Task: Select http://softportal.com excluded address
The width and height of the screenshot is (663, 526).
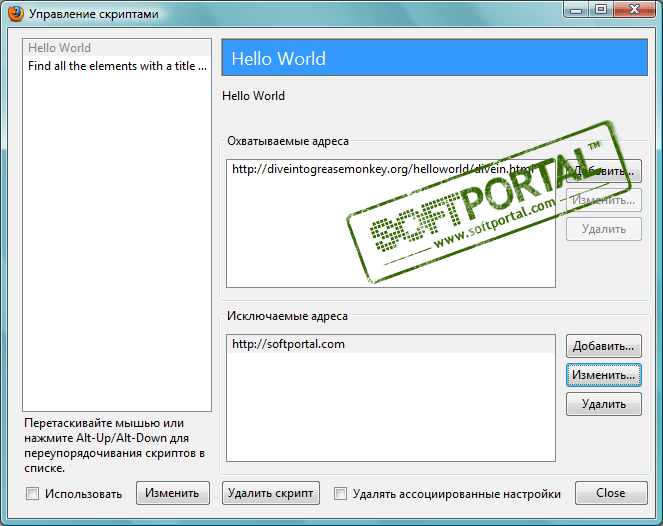Action: (x=391, y=344)
